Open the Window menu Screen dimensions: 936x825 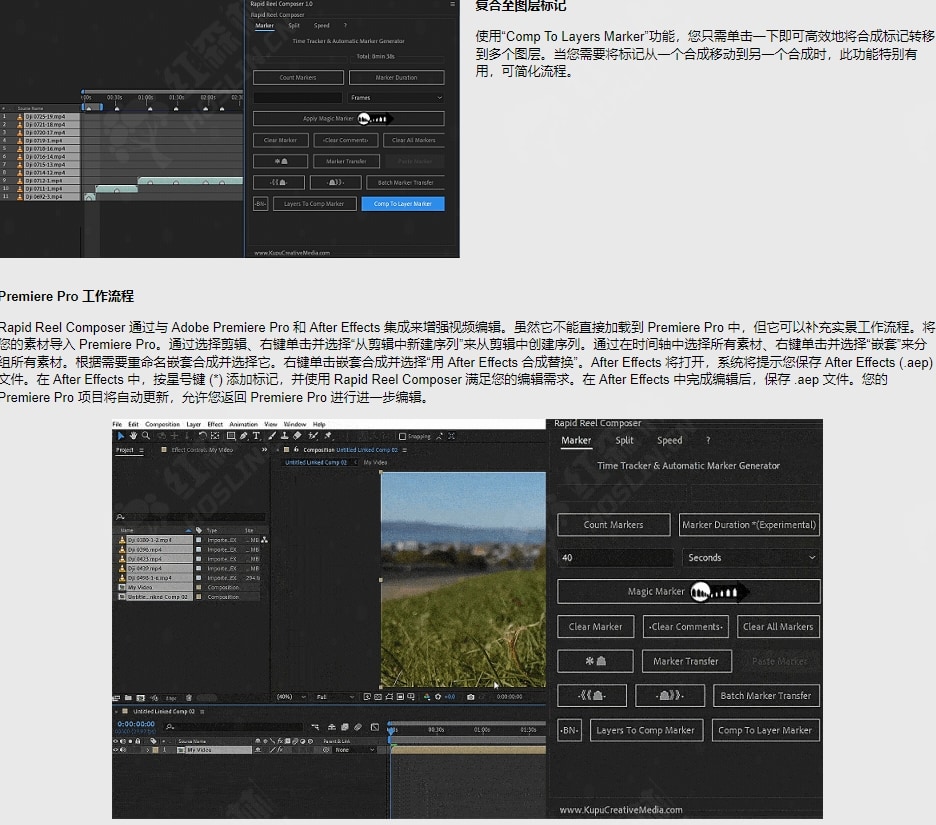(295, 424)
